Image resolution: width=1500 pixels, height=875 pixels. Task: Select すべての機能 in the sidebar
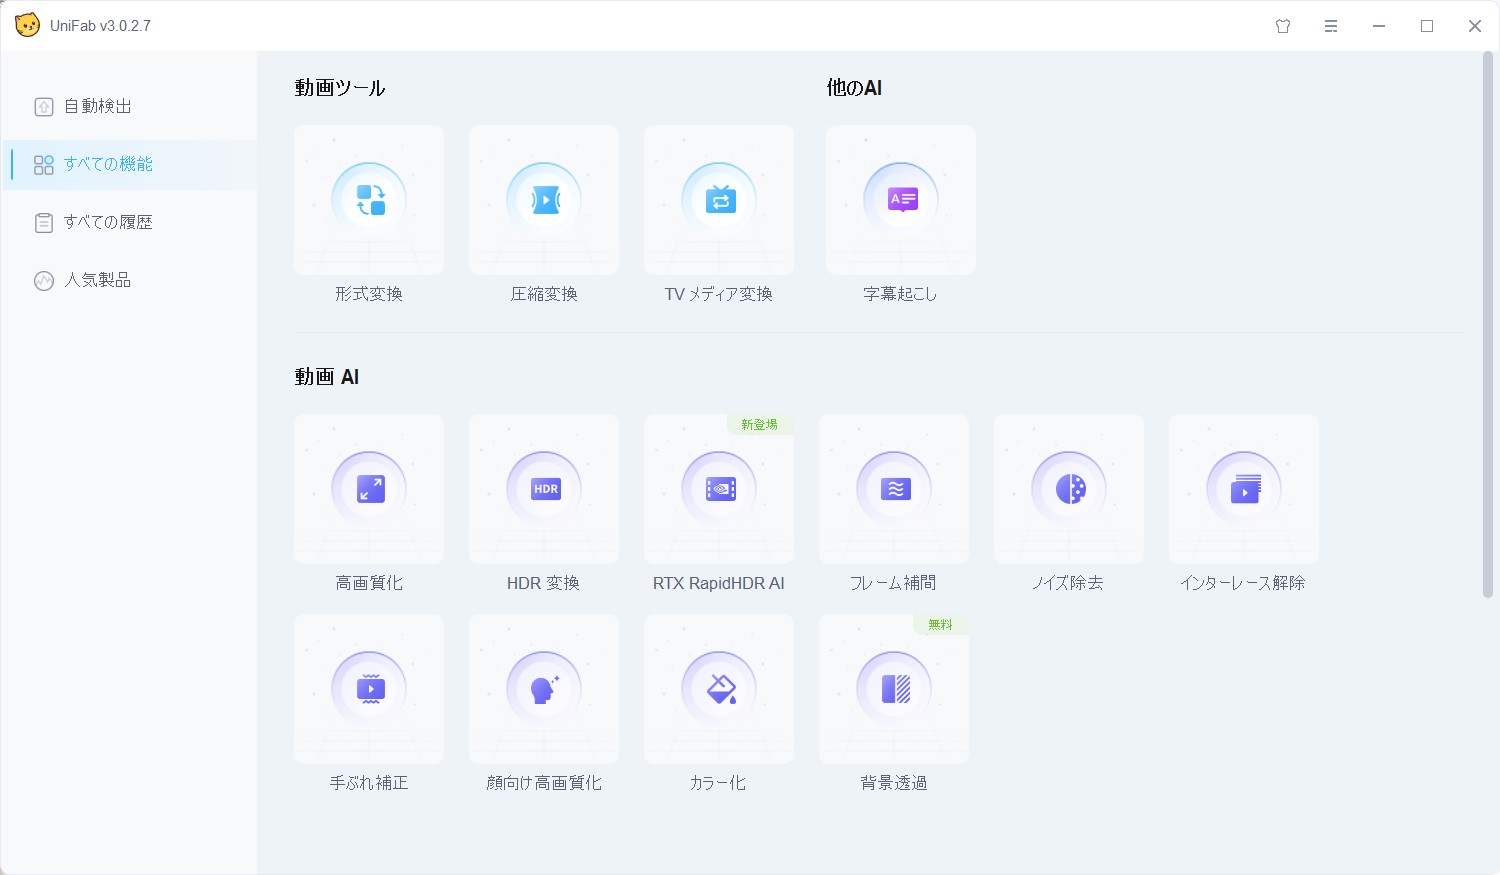[108, 165]
